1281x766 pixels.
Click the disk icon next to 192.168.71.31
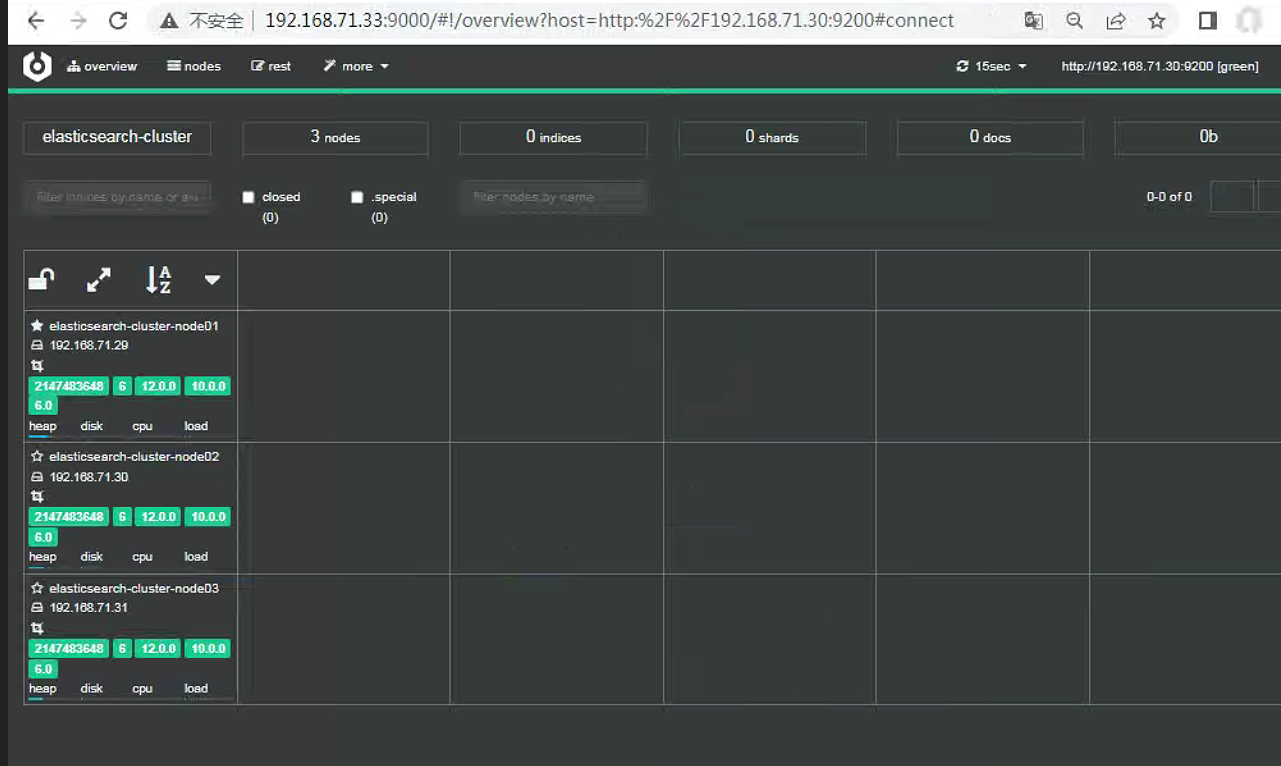pos(37,607)
